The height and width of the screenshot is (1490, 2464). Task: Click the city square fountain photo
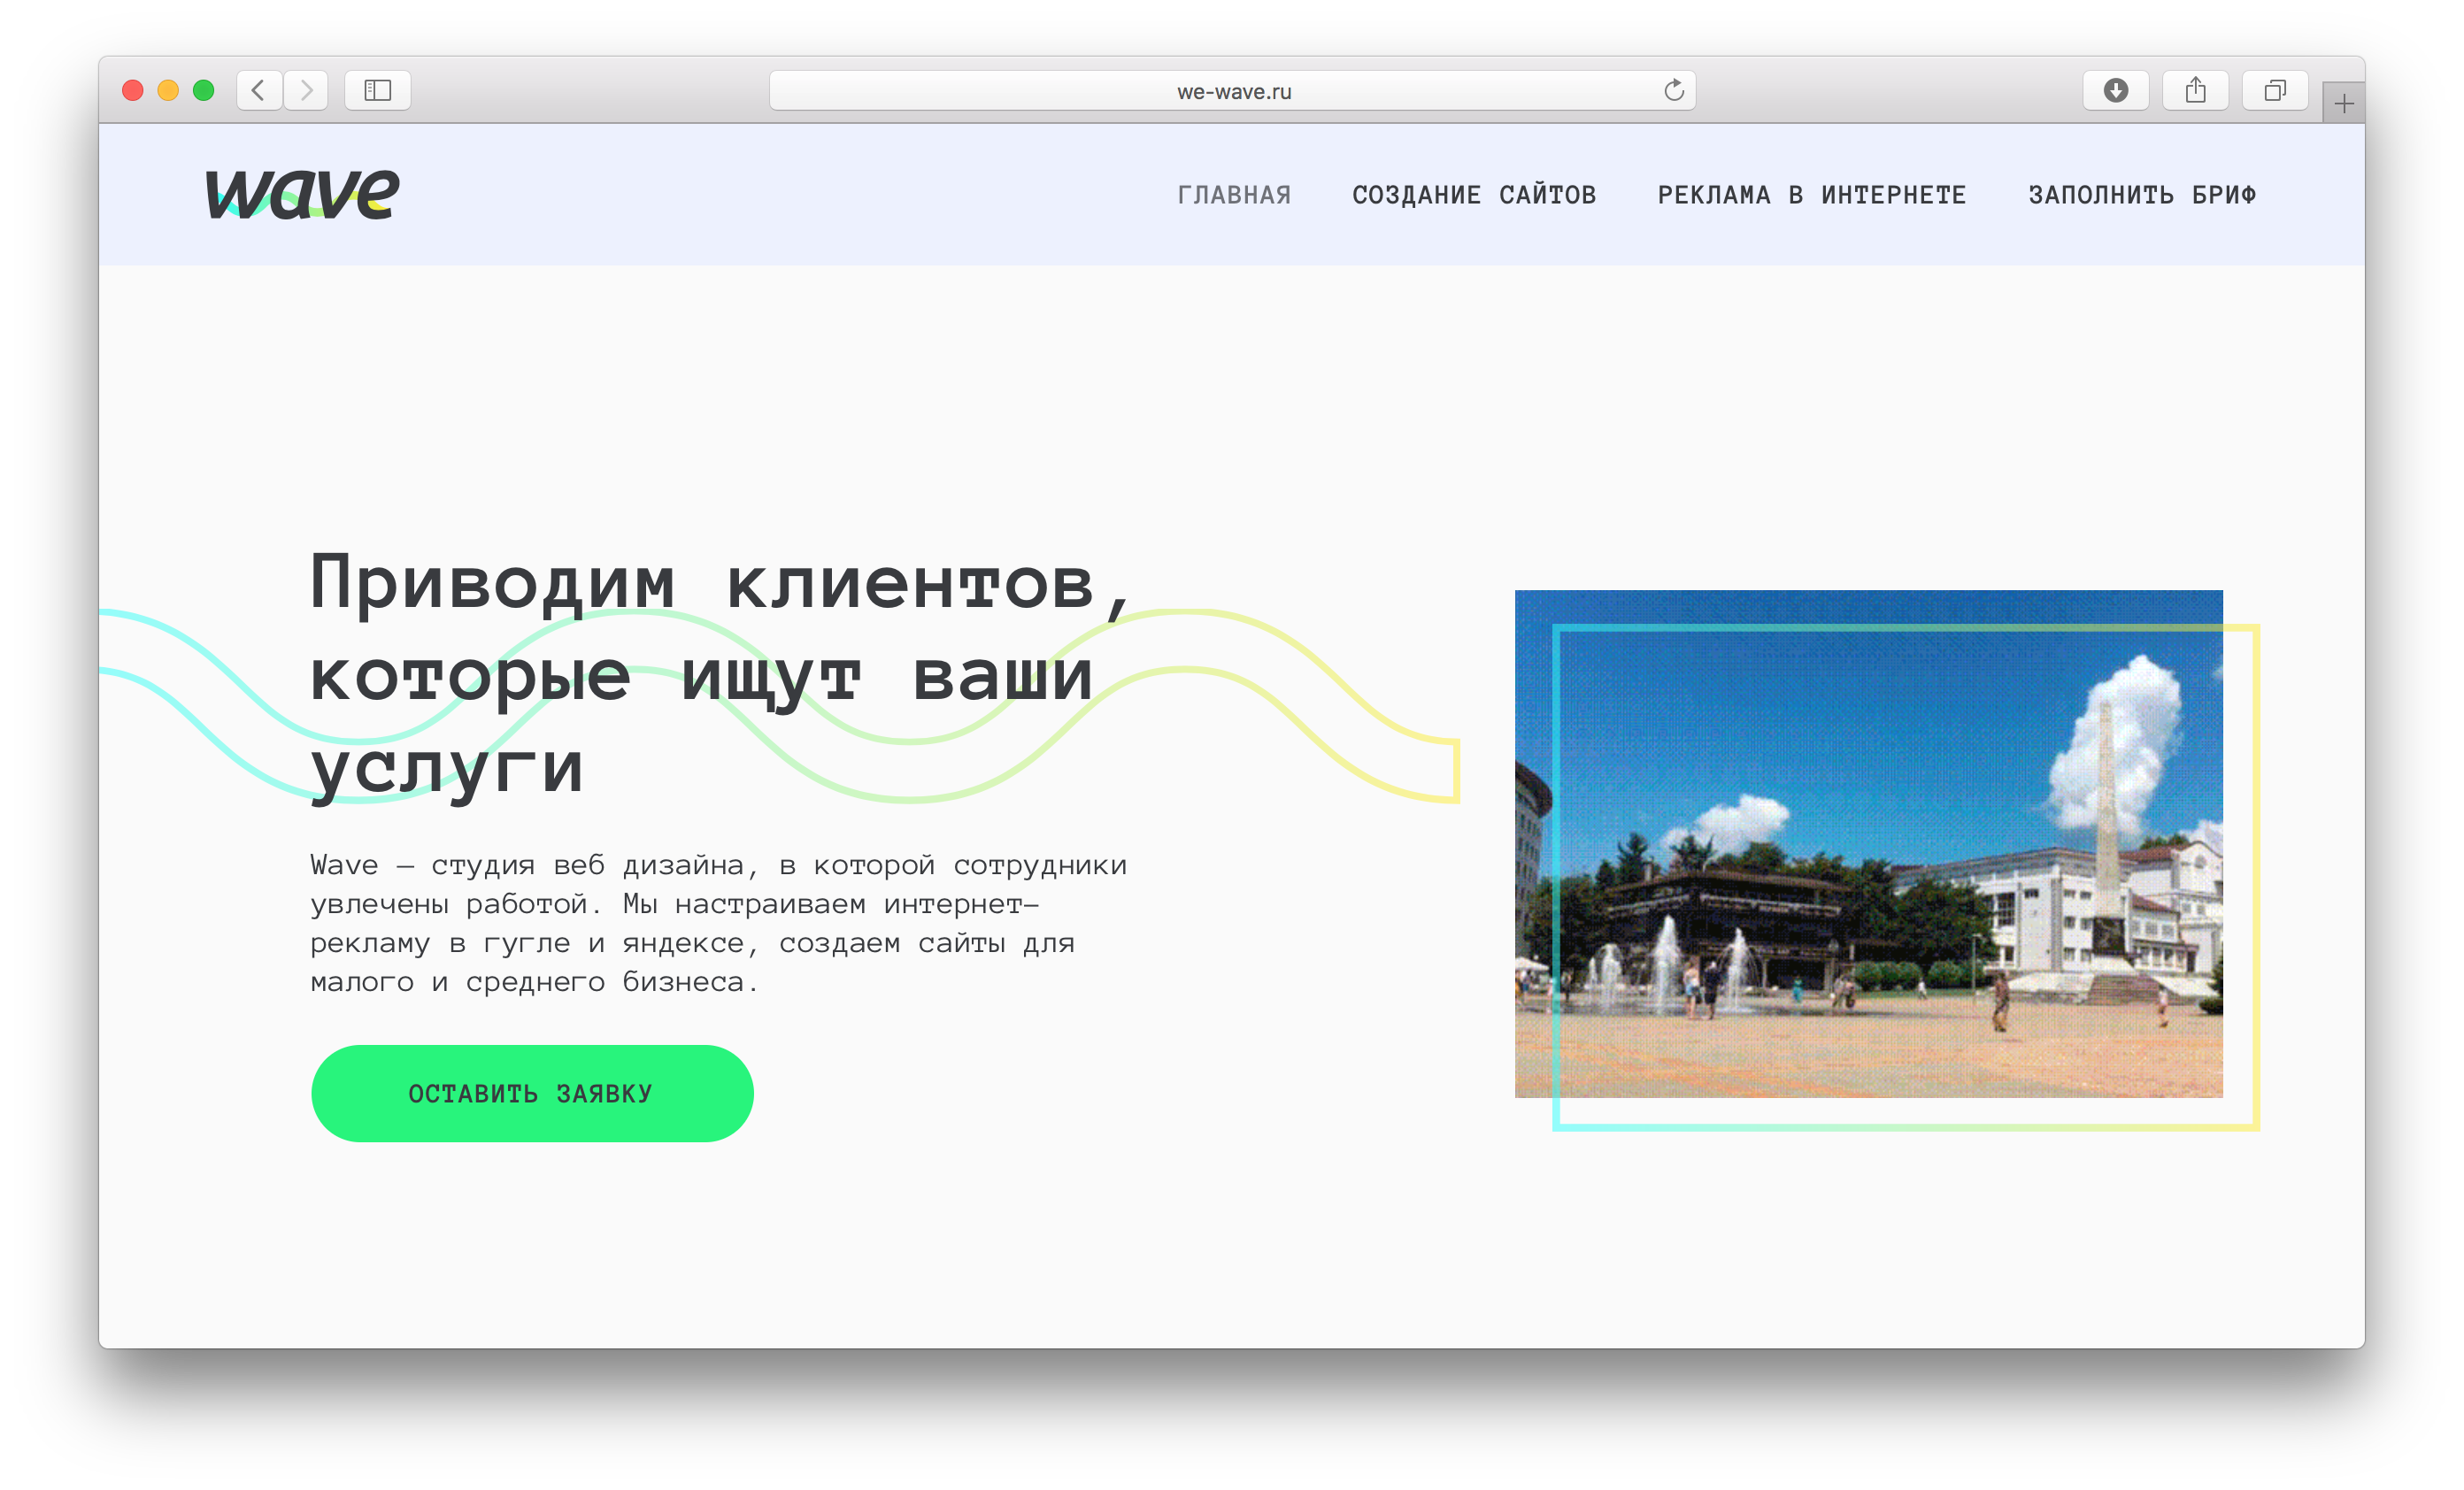click(1868, 843)
